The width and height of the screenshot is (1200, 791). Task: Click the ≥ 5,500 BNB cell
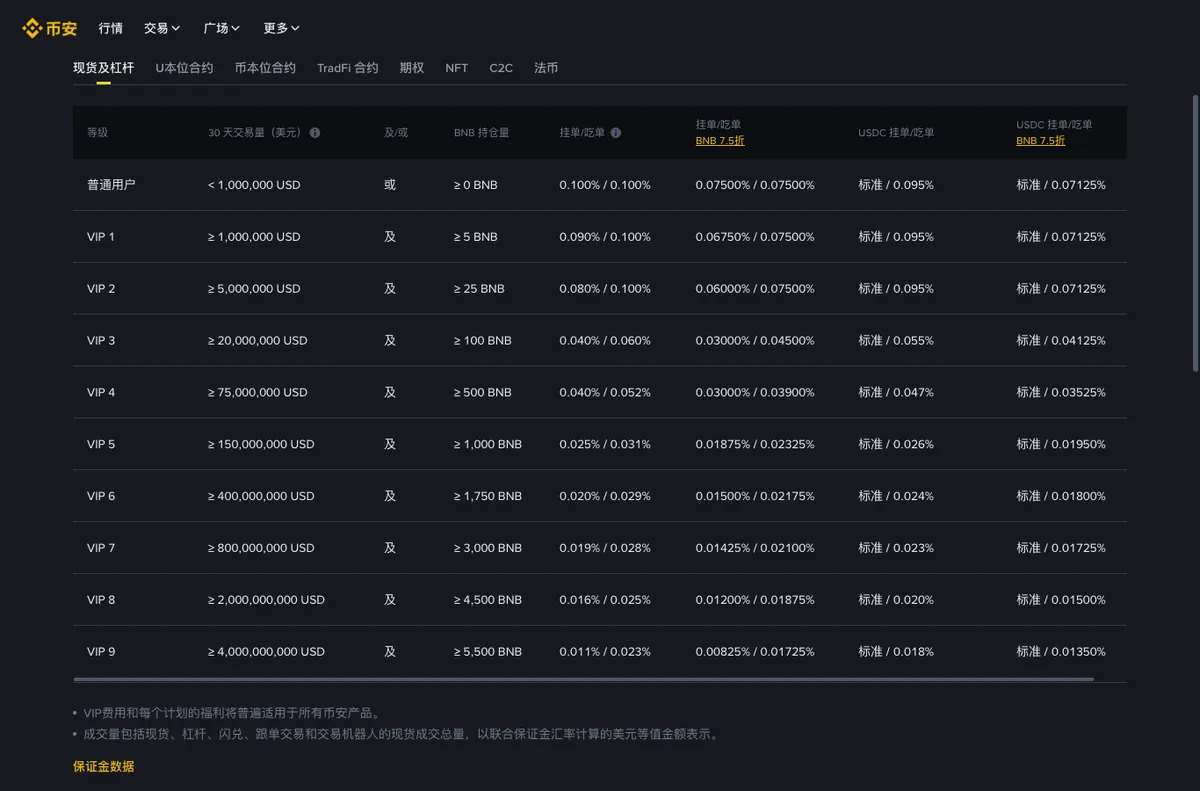point(488,652)
